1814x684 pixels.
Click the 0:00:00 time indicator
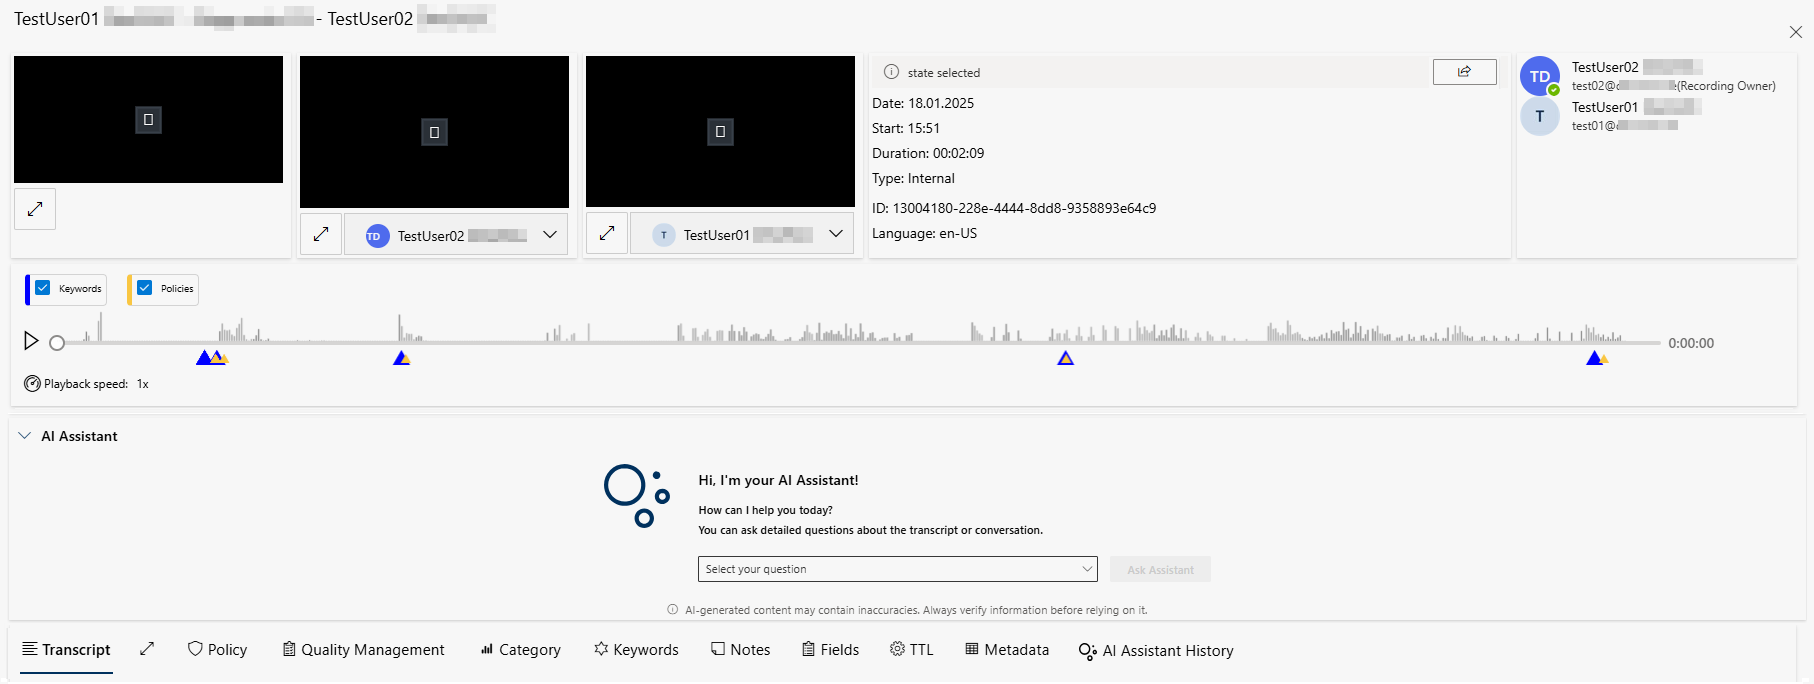click(1691, 343)
